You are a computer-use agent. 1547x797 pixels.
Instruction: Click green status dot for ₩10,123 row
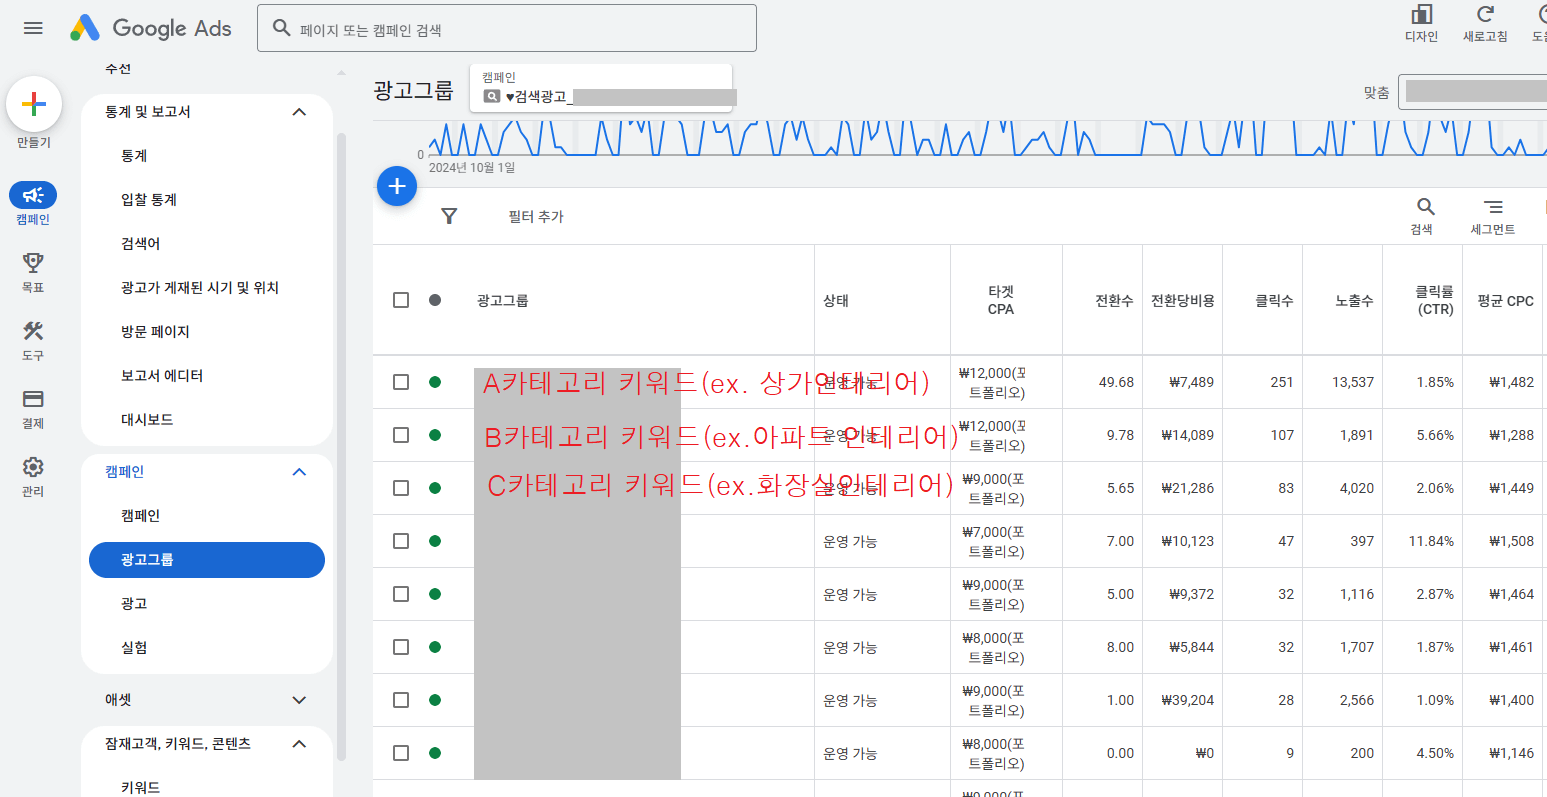pos(435,541)
